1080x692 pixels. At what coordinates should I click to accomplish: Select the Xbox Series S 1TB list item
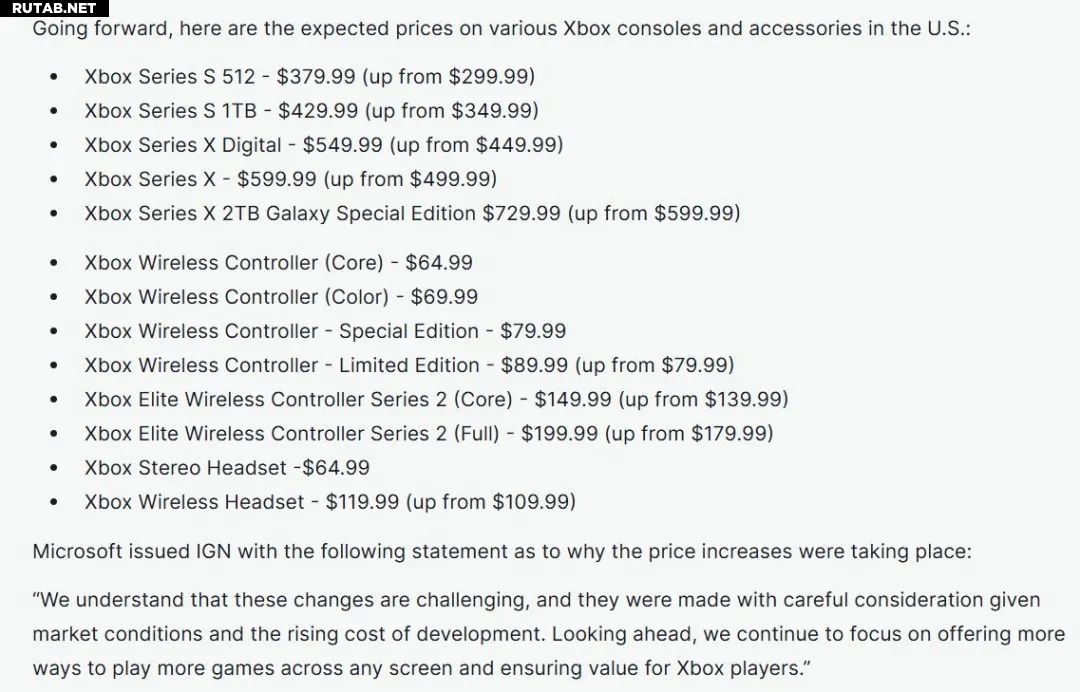point(311,111)
